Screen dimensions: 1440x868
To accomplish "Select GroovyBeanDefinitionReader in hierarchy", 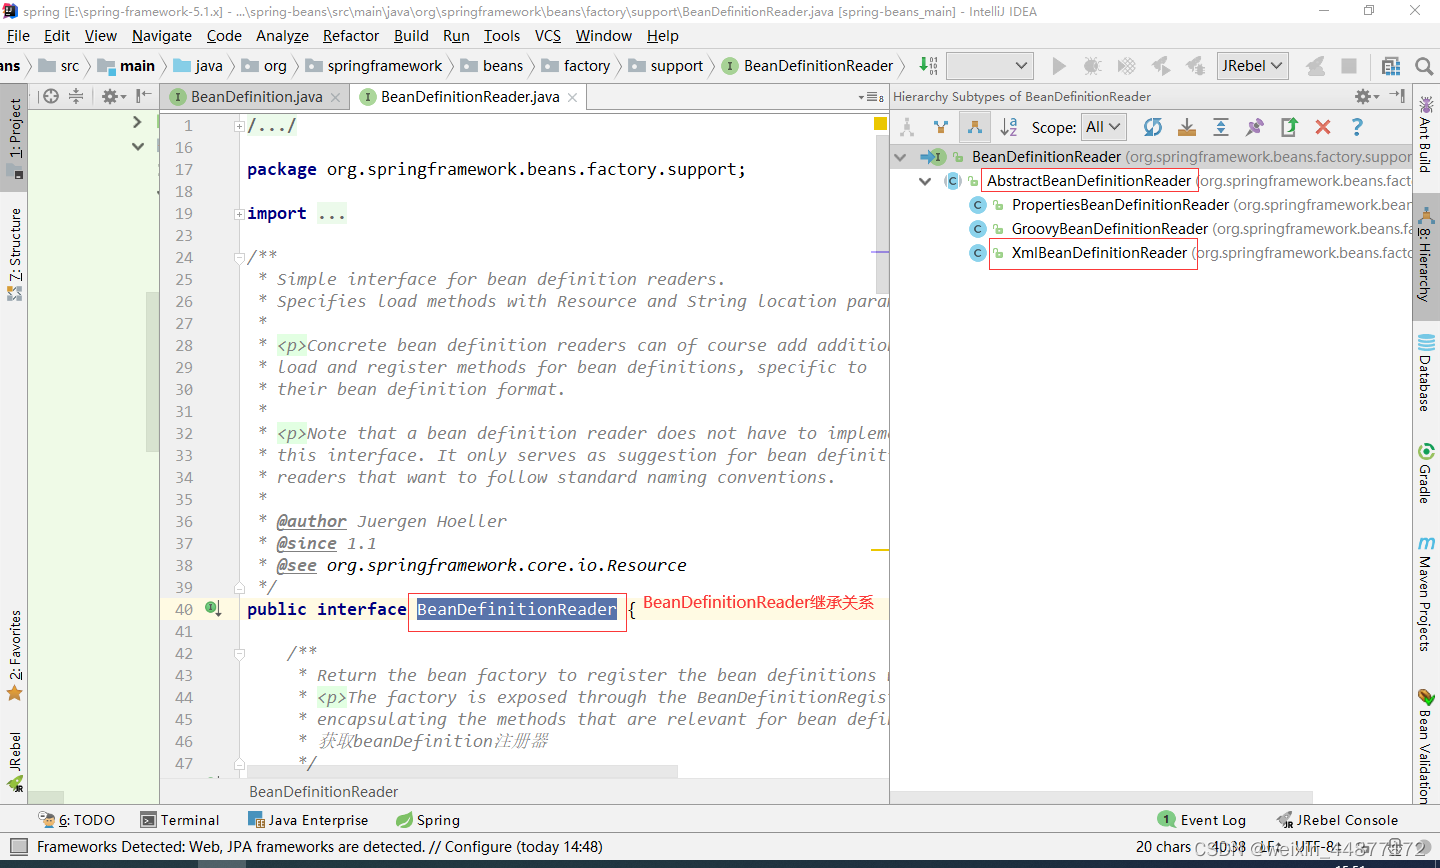I will (x=1110, y=229).
